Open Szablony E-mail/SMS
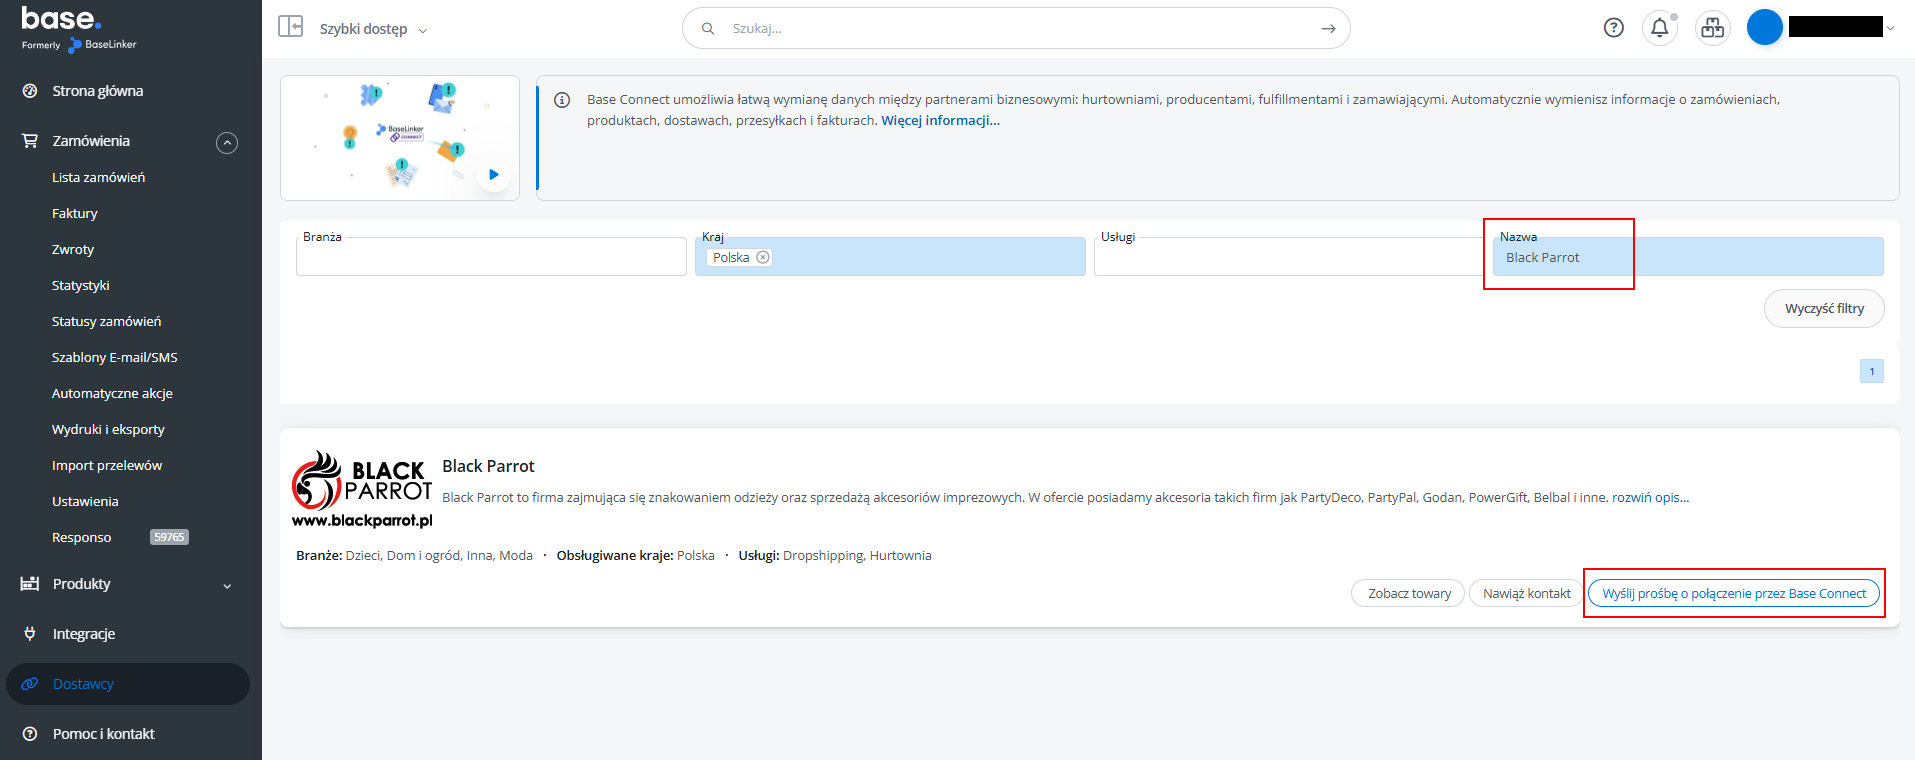Image resolution: width=1915 pixels, height=760 pixels. click(x=115, y=357)
